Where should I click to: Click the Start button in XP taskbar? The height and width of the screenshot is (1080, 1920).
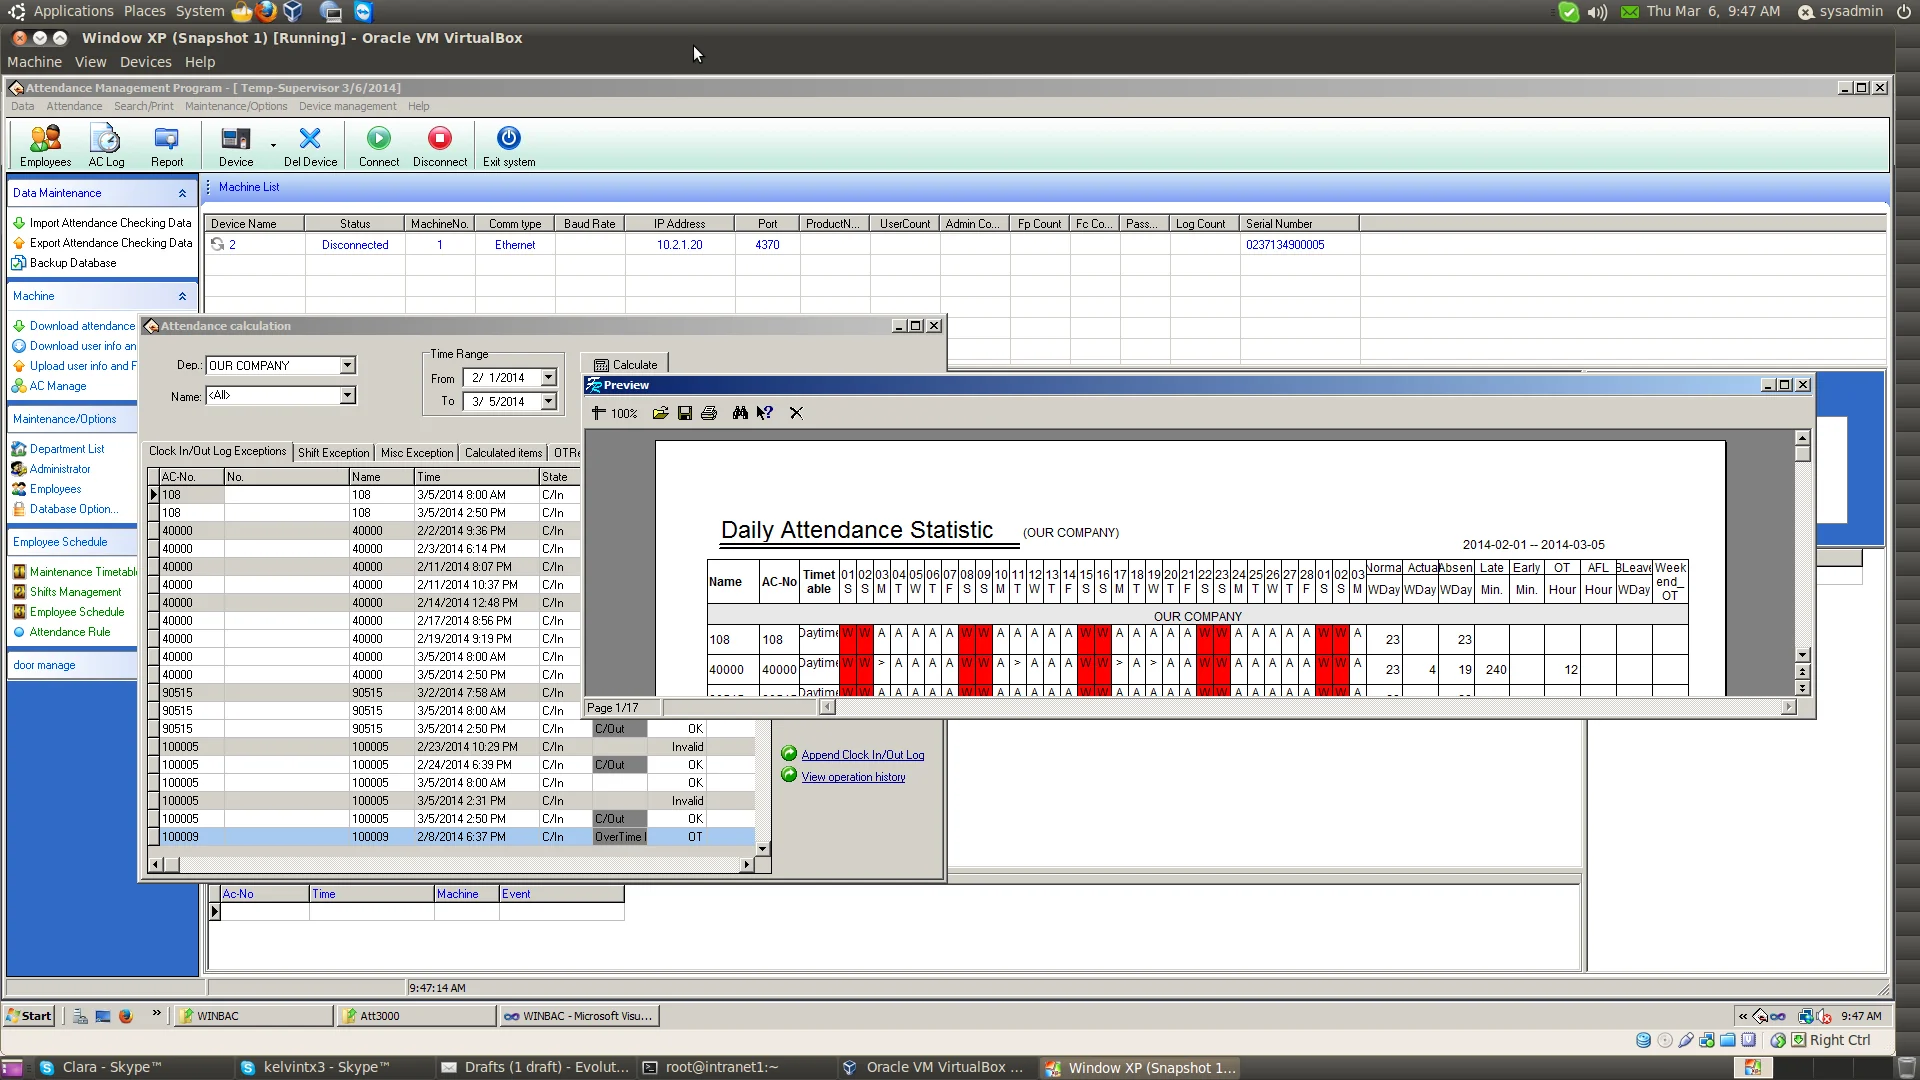pos(29,1016)
